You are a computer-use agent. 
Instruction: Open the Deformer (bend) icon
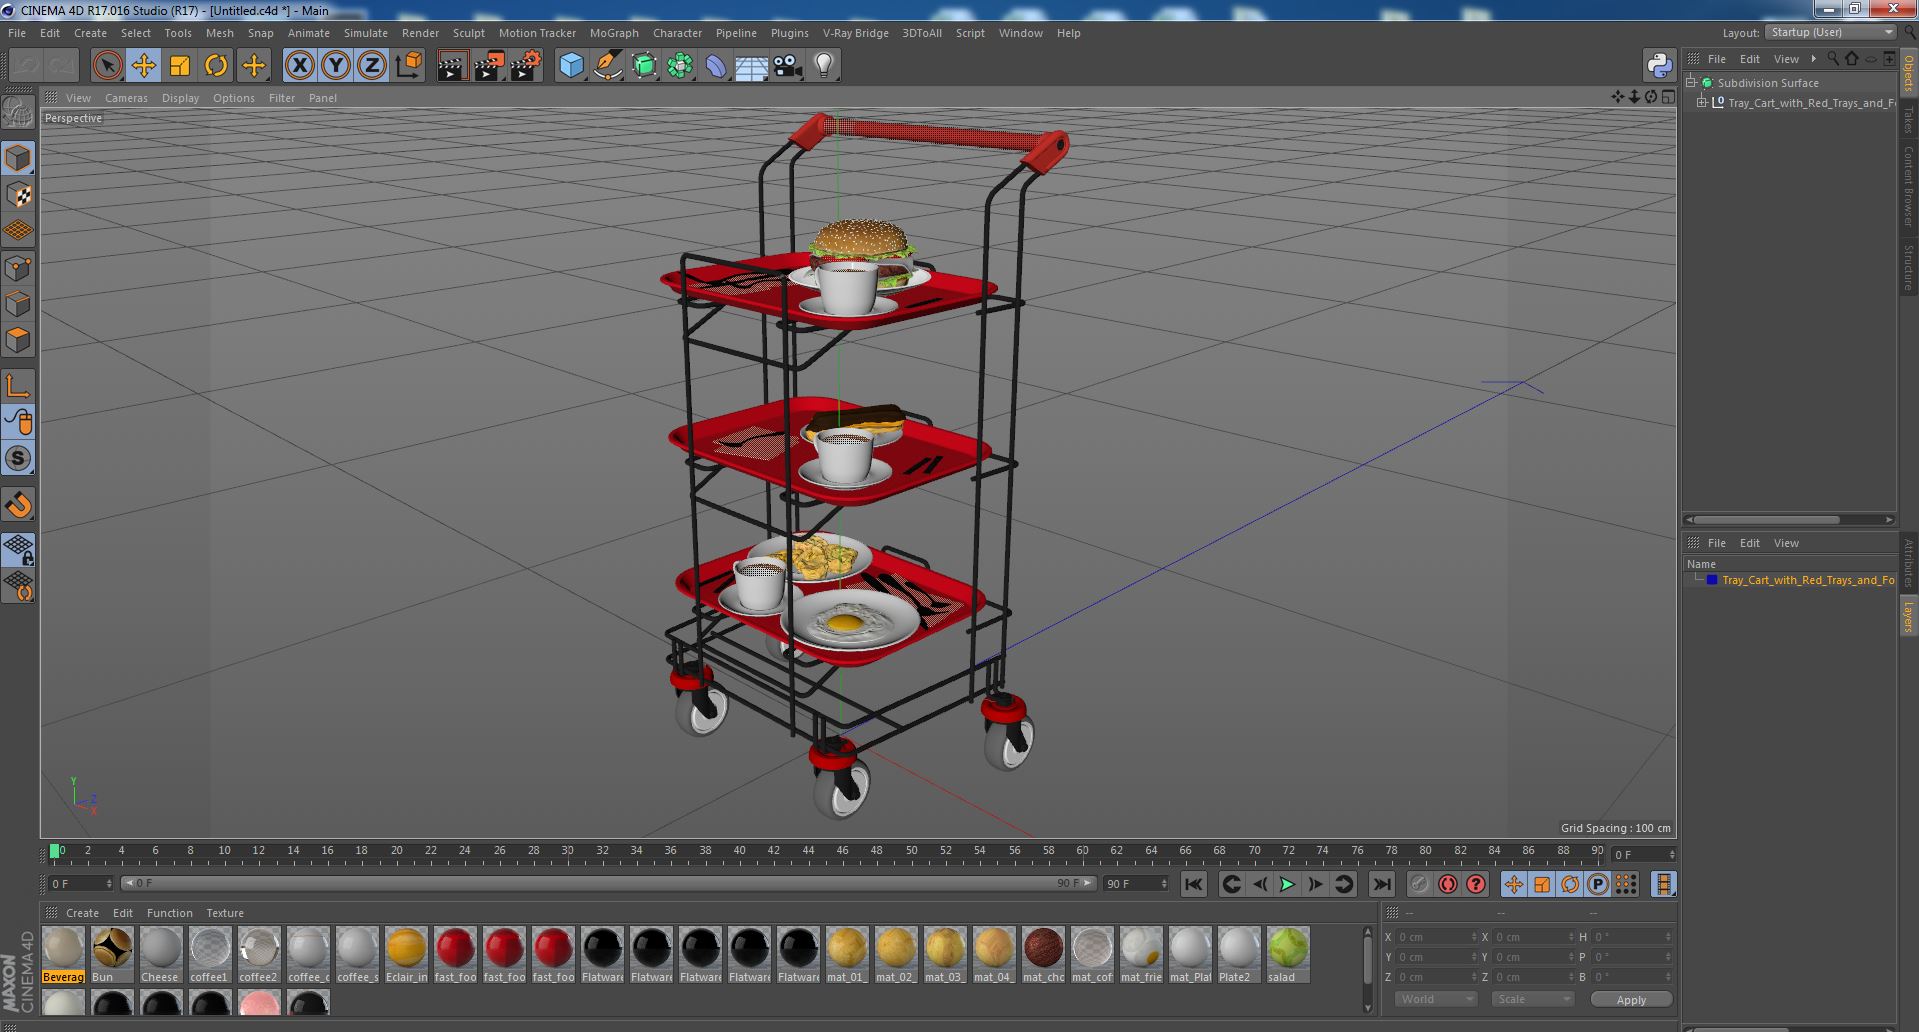tap(716, 66)
